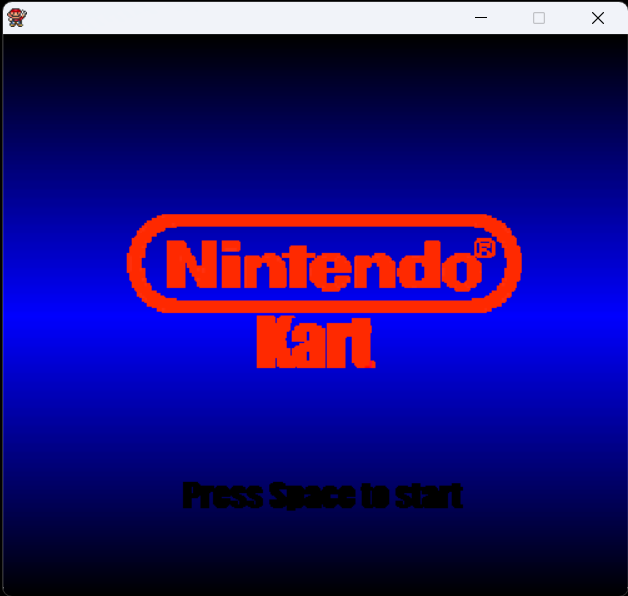Click the "Press Space to start" prompt
628x596 pixels.
point(322,495)
